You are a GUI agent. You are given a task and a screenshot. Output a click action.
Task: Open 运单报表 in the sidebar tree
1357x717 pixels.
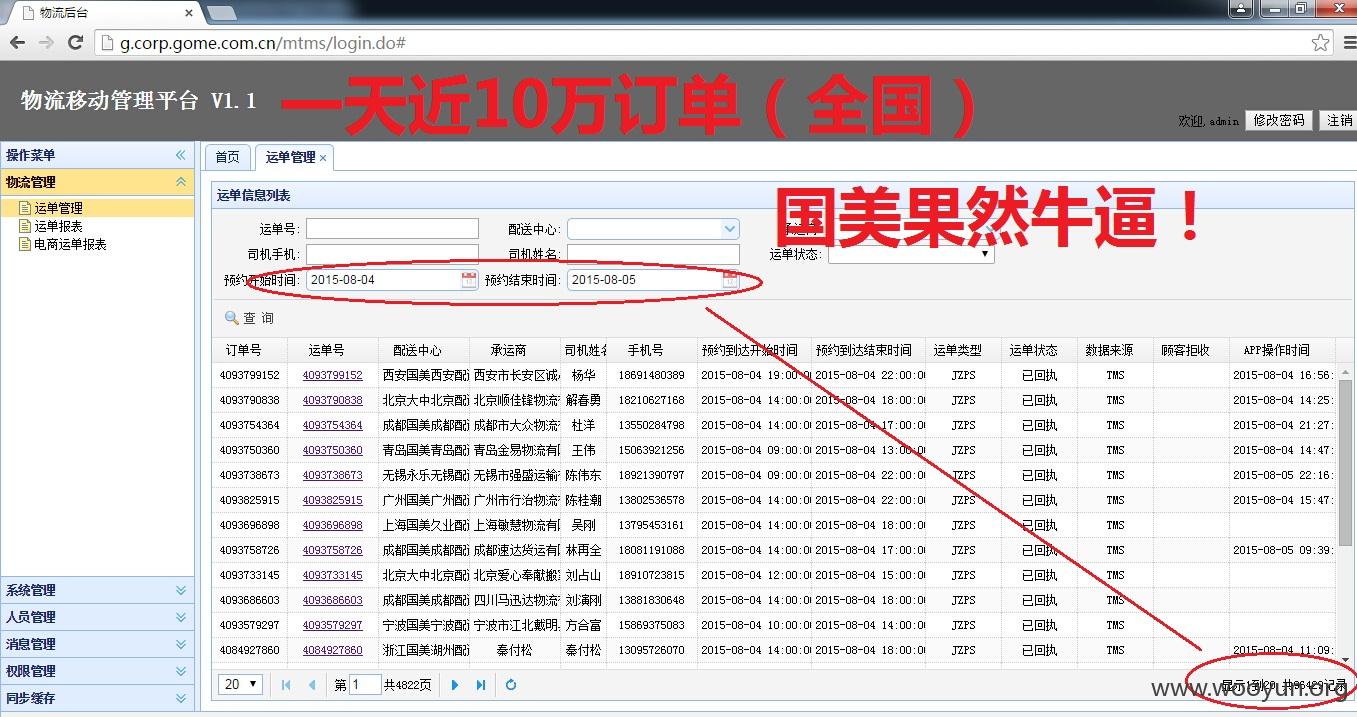[58, 226]
